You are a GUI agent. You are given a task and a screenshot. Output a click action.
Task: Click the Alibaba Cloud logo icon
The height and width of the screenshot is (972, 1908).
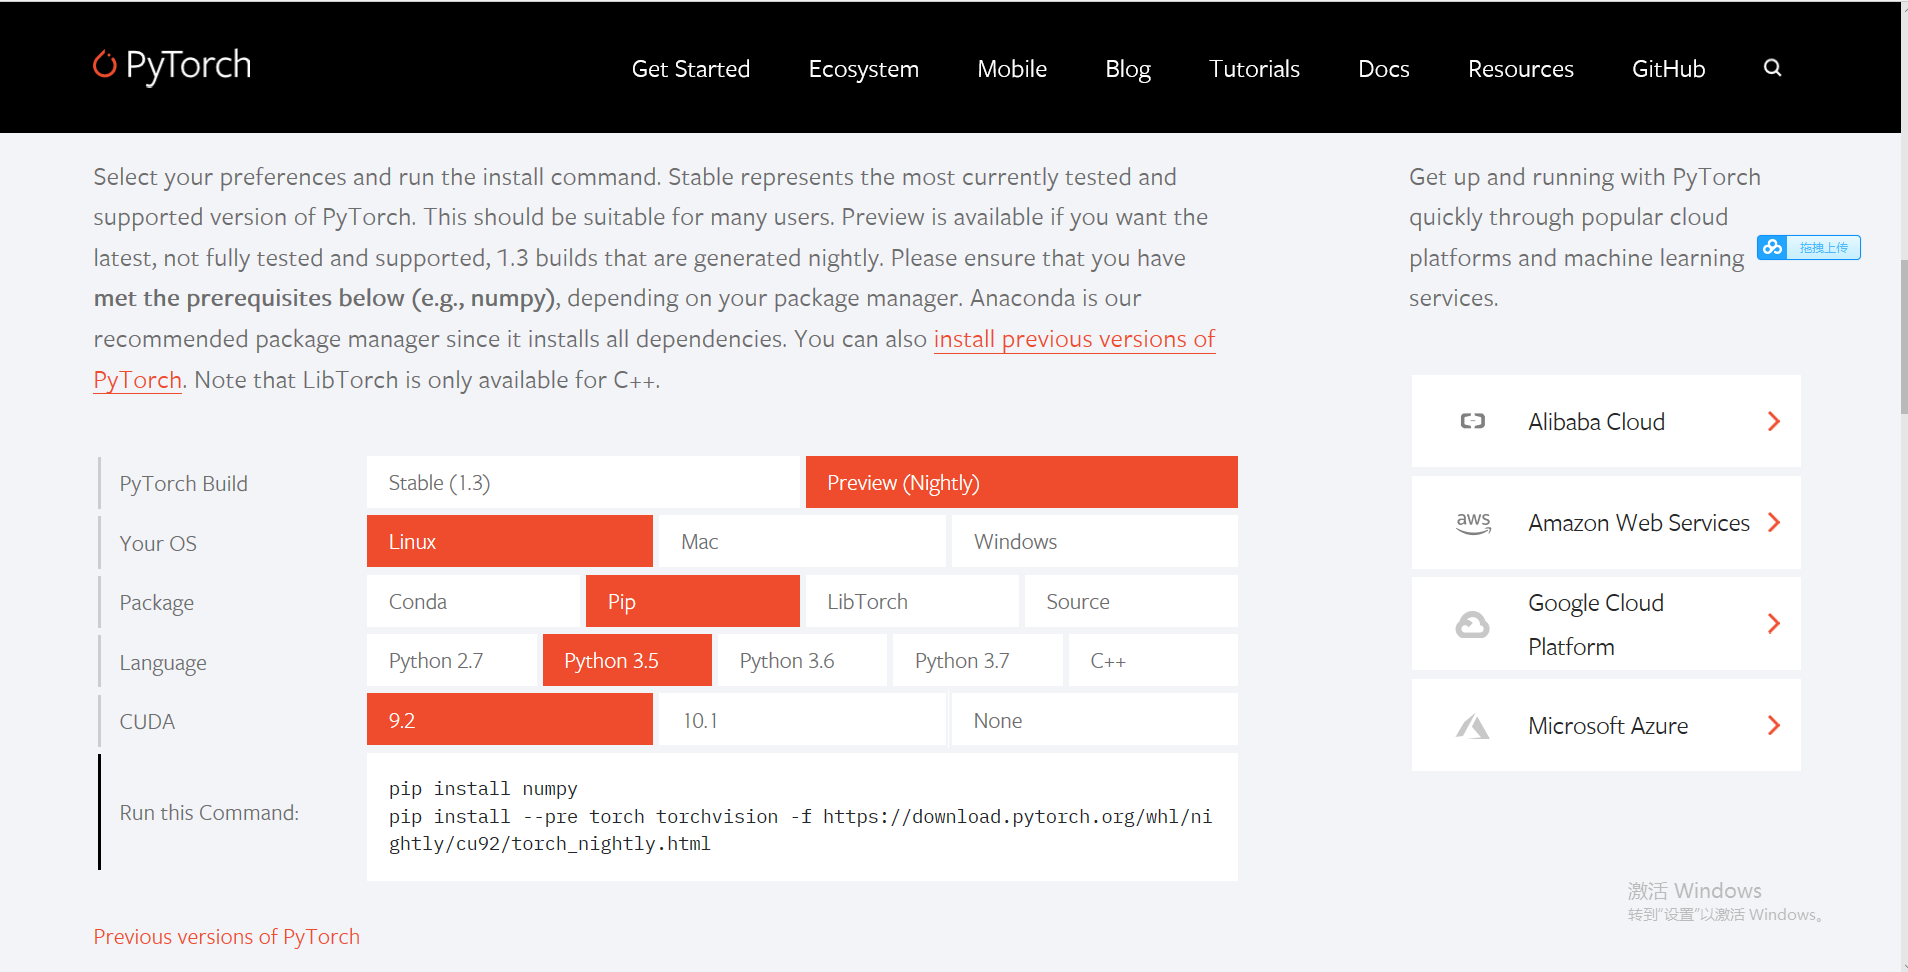[1472, 421]
